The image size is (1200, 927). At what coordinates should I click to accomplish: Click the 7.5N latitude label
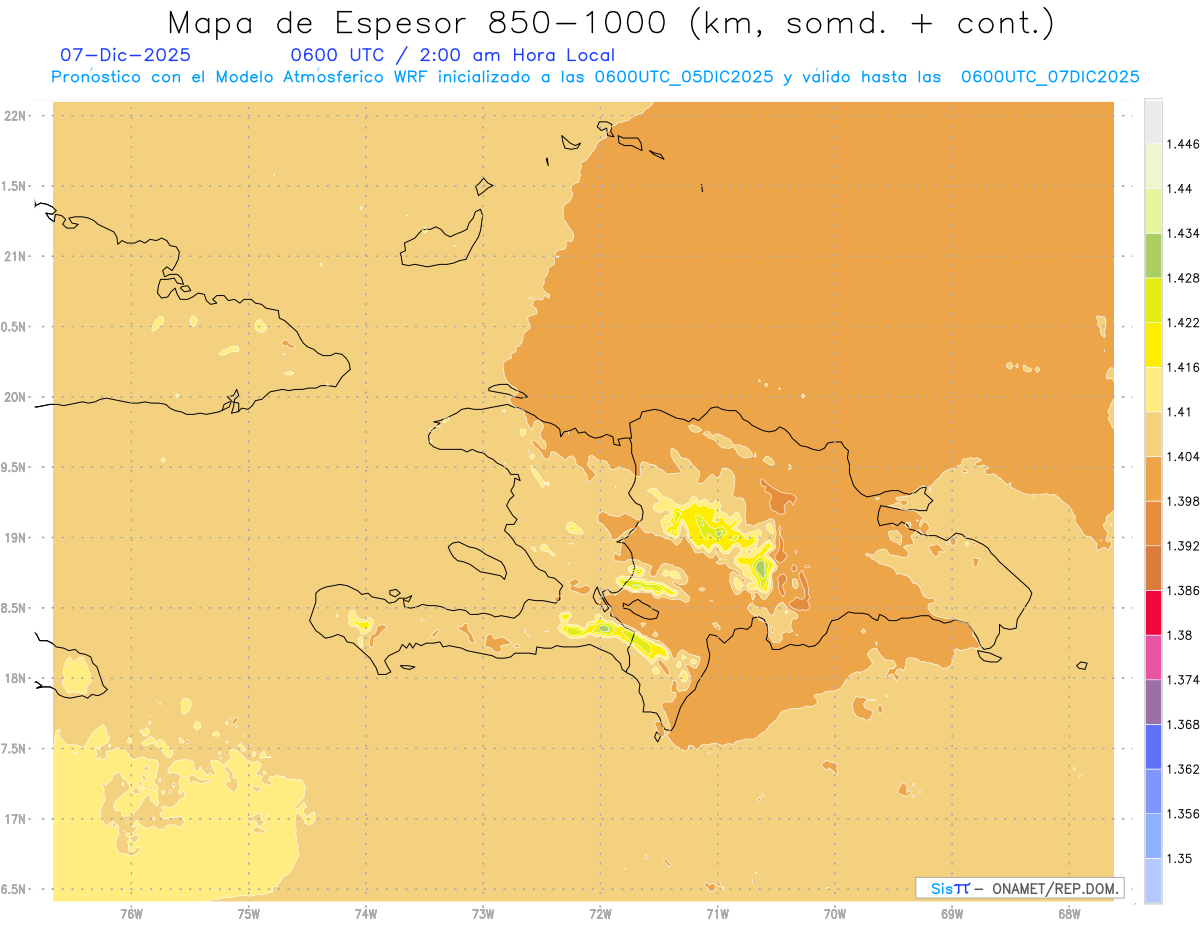[14, 749]
